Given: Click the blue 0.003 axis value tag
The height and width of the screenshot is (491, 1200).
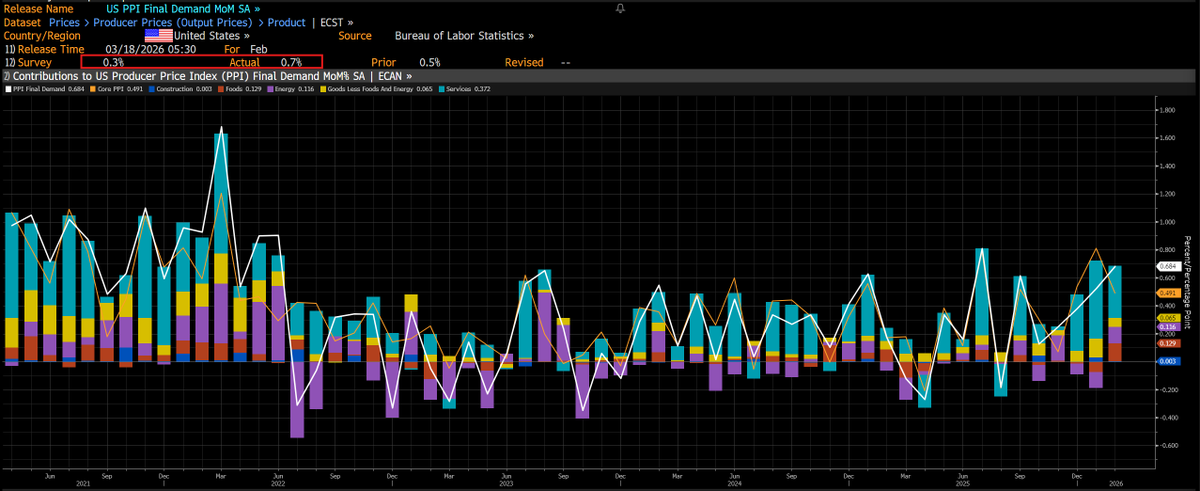Looking at the screenshot, I should (x=1167, y=360).
